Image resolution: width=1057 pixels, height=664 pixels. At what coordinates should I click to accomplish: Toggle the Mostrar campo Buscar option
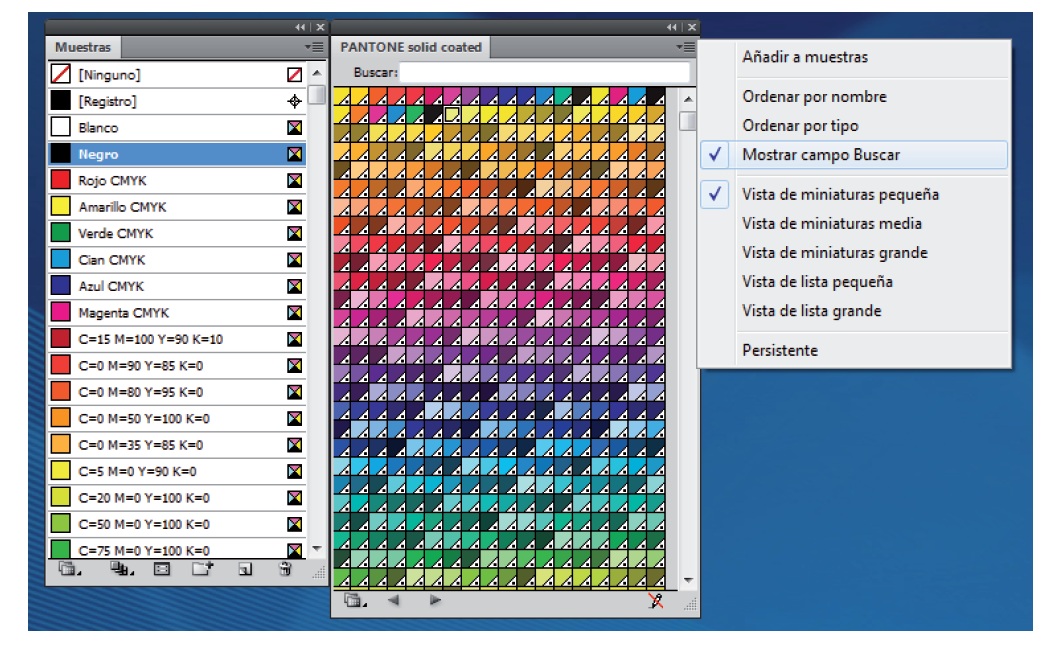tap(820, 155)
